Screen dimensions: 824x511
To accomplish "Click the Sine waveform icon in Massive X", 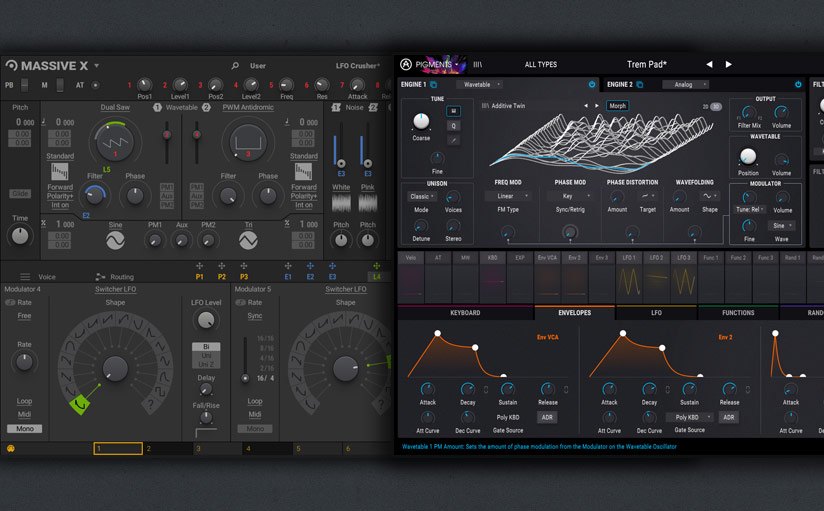I will 115,241.
